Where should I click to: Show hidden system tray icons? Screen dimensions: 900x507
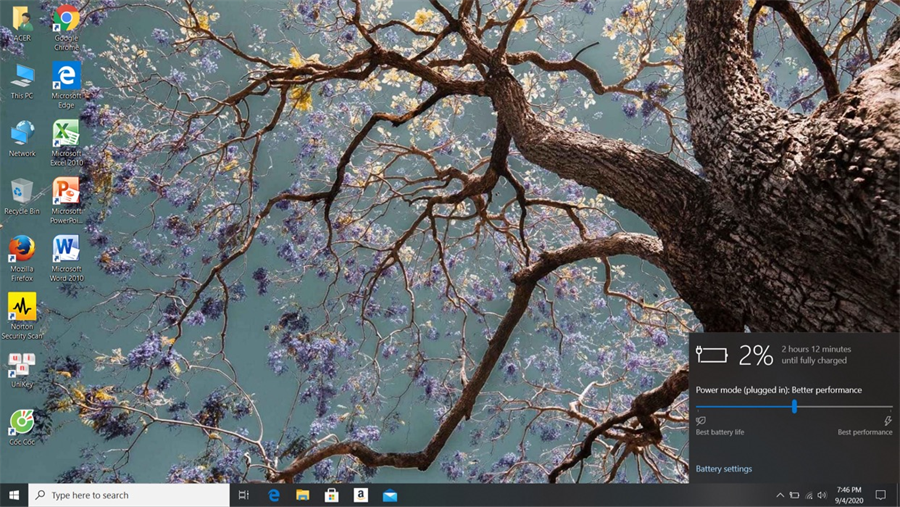(x=780, y=495)
